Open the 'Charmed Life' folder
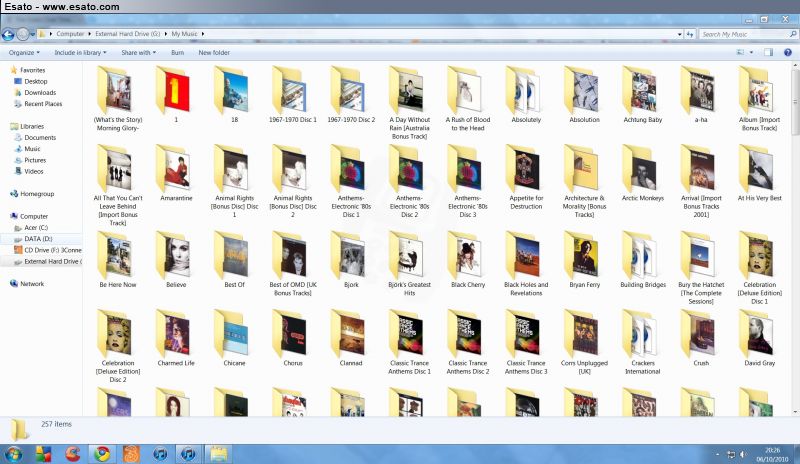Viewport: 800px width, 464px height. (x=176, y=339)
